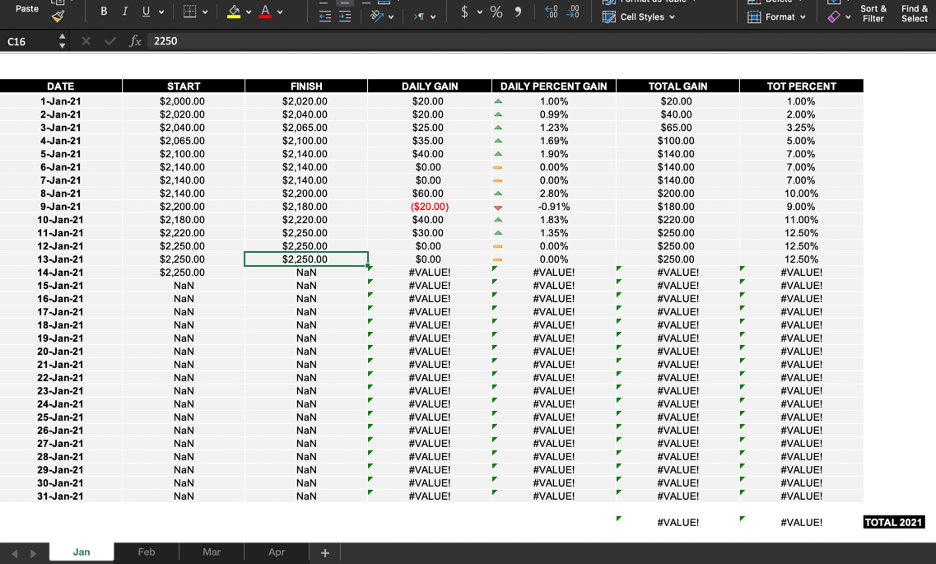Select the FINISH column header cell

306,86
